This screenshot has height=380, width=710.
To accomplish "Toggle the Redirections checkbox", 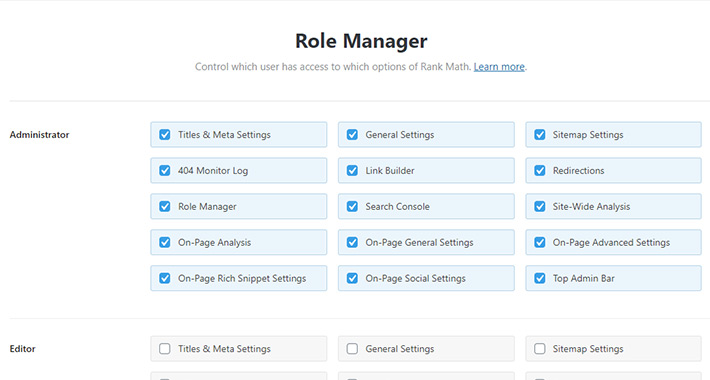I will pos(540,170).
